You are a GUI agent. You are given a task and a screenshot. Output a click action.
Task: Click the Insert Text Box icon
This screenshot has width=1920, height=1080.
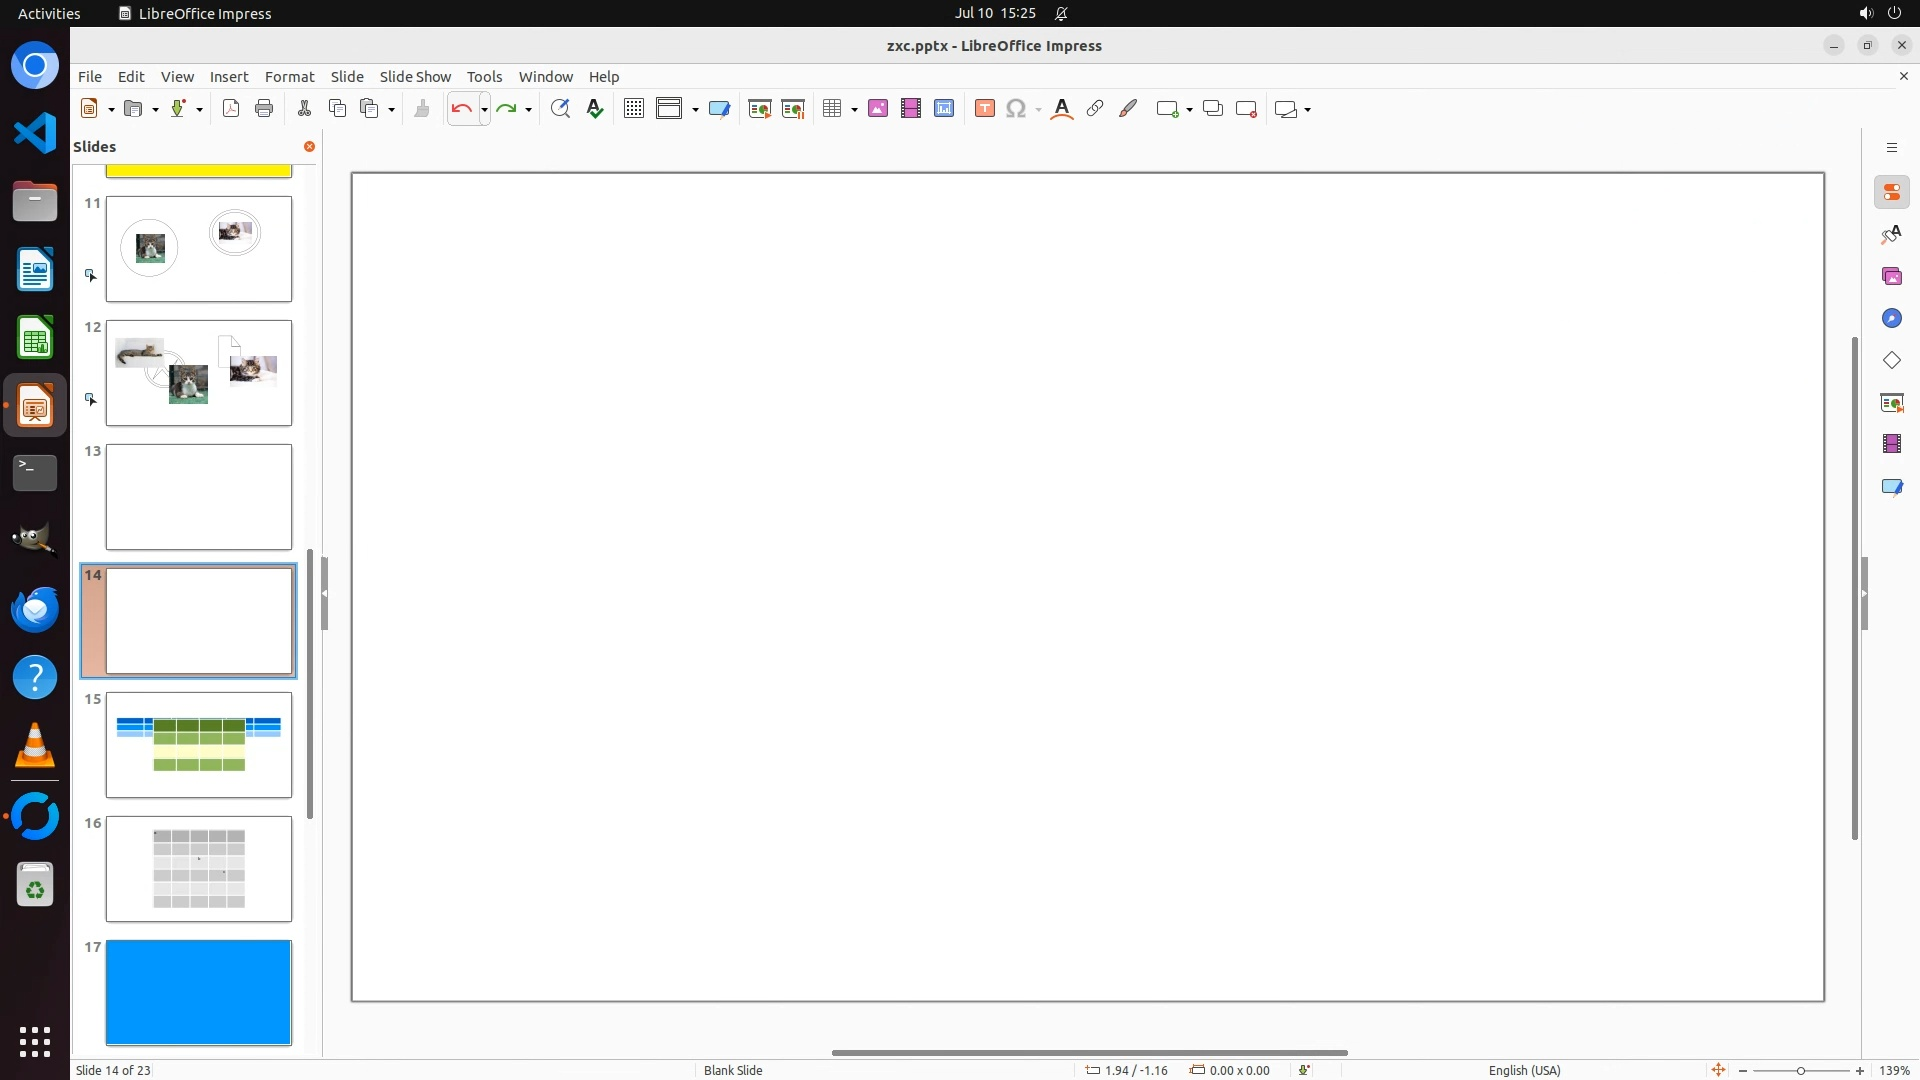[x=985, y=109]
